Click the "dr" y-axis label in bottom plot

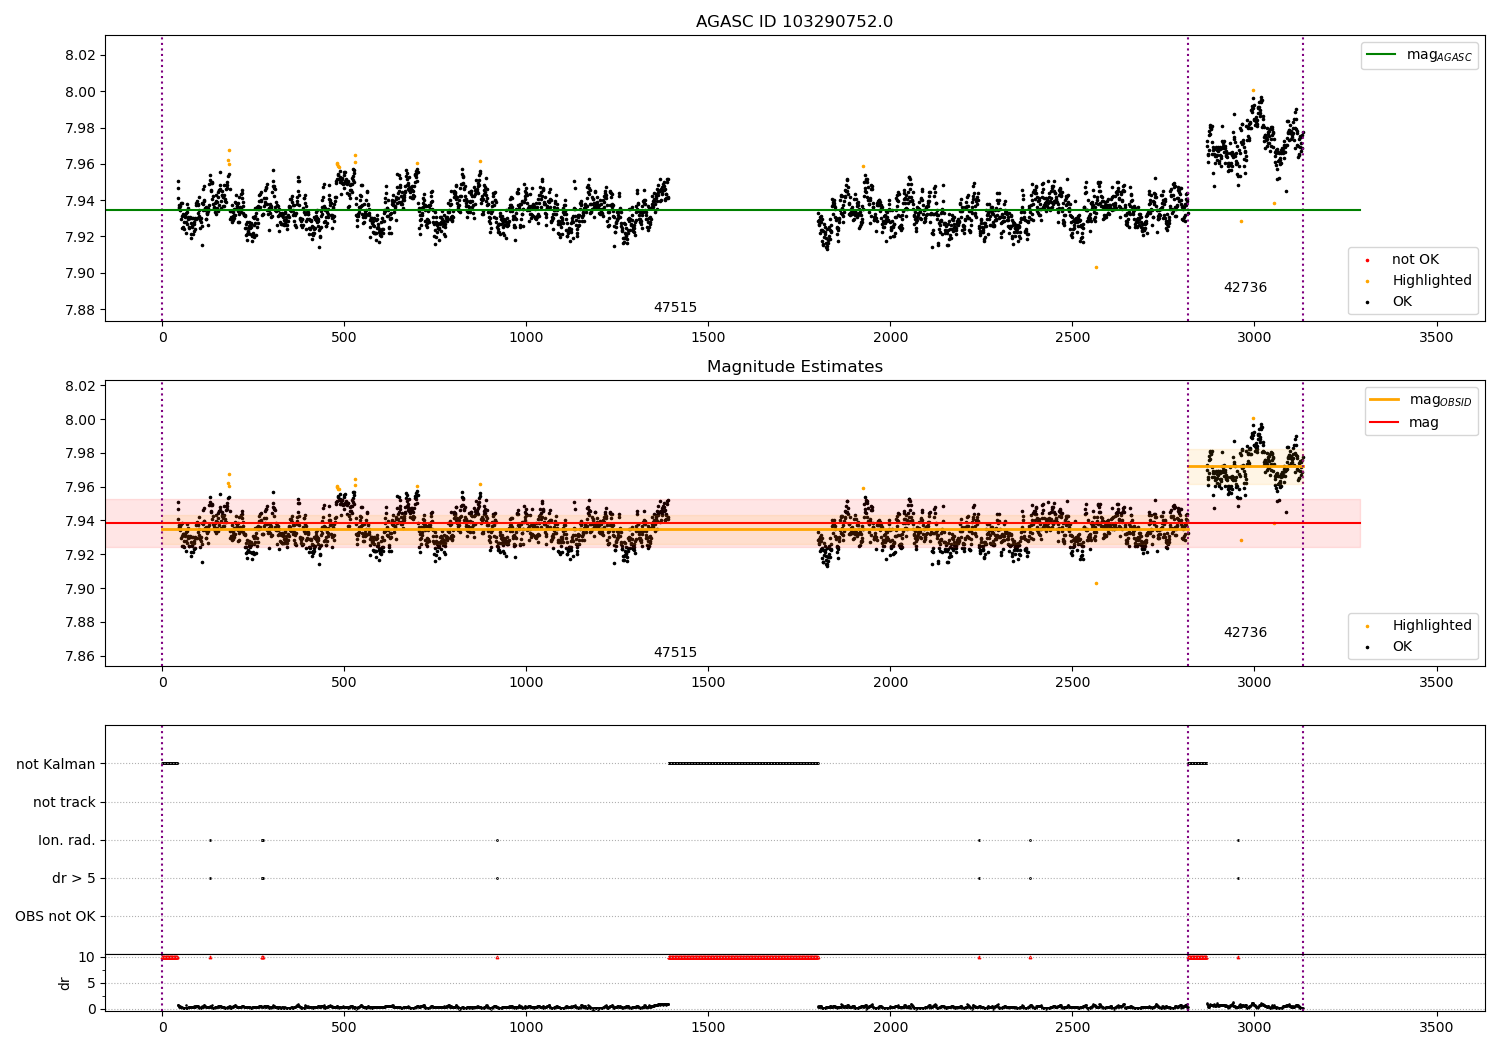(x=65, y=983)
